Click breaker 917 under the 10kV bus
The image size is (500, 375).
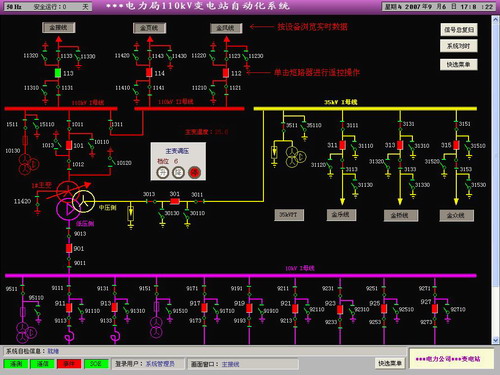(x=204, y=308)
